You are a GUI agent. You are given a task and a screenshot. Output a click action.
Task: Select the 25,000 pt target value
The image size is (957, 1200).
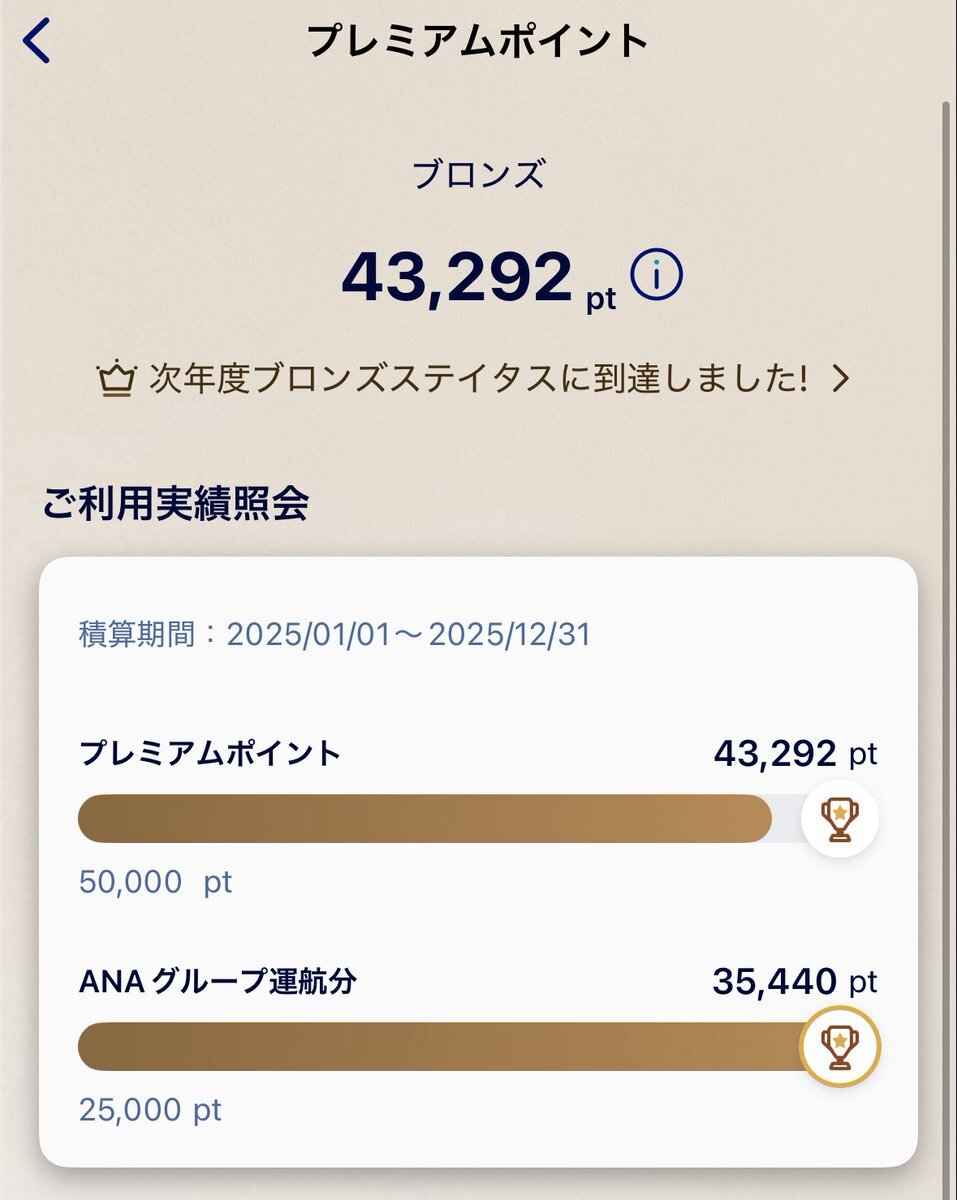tap(150, 1109)
